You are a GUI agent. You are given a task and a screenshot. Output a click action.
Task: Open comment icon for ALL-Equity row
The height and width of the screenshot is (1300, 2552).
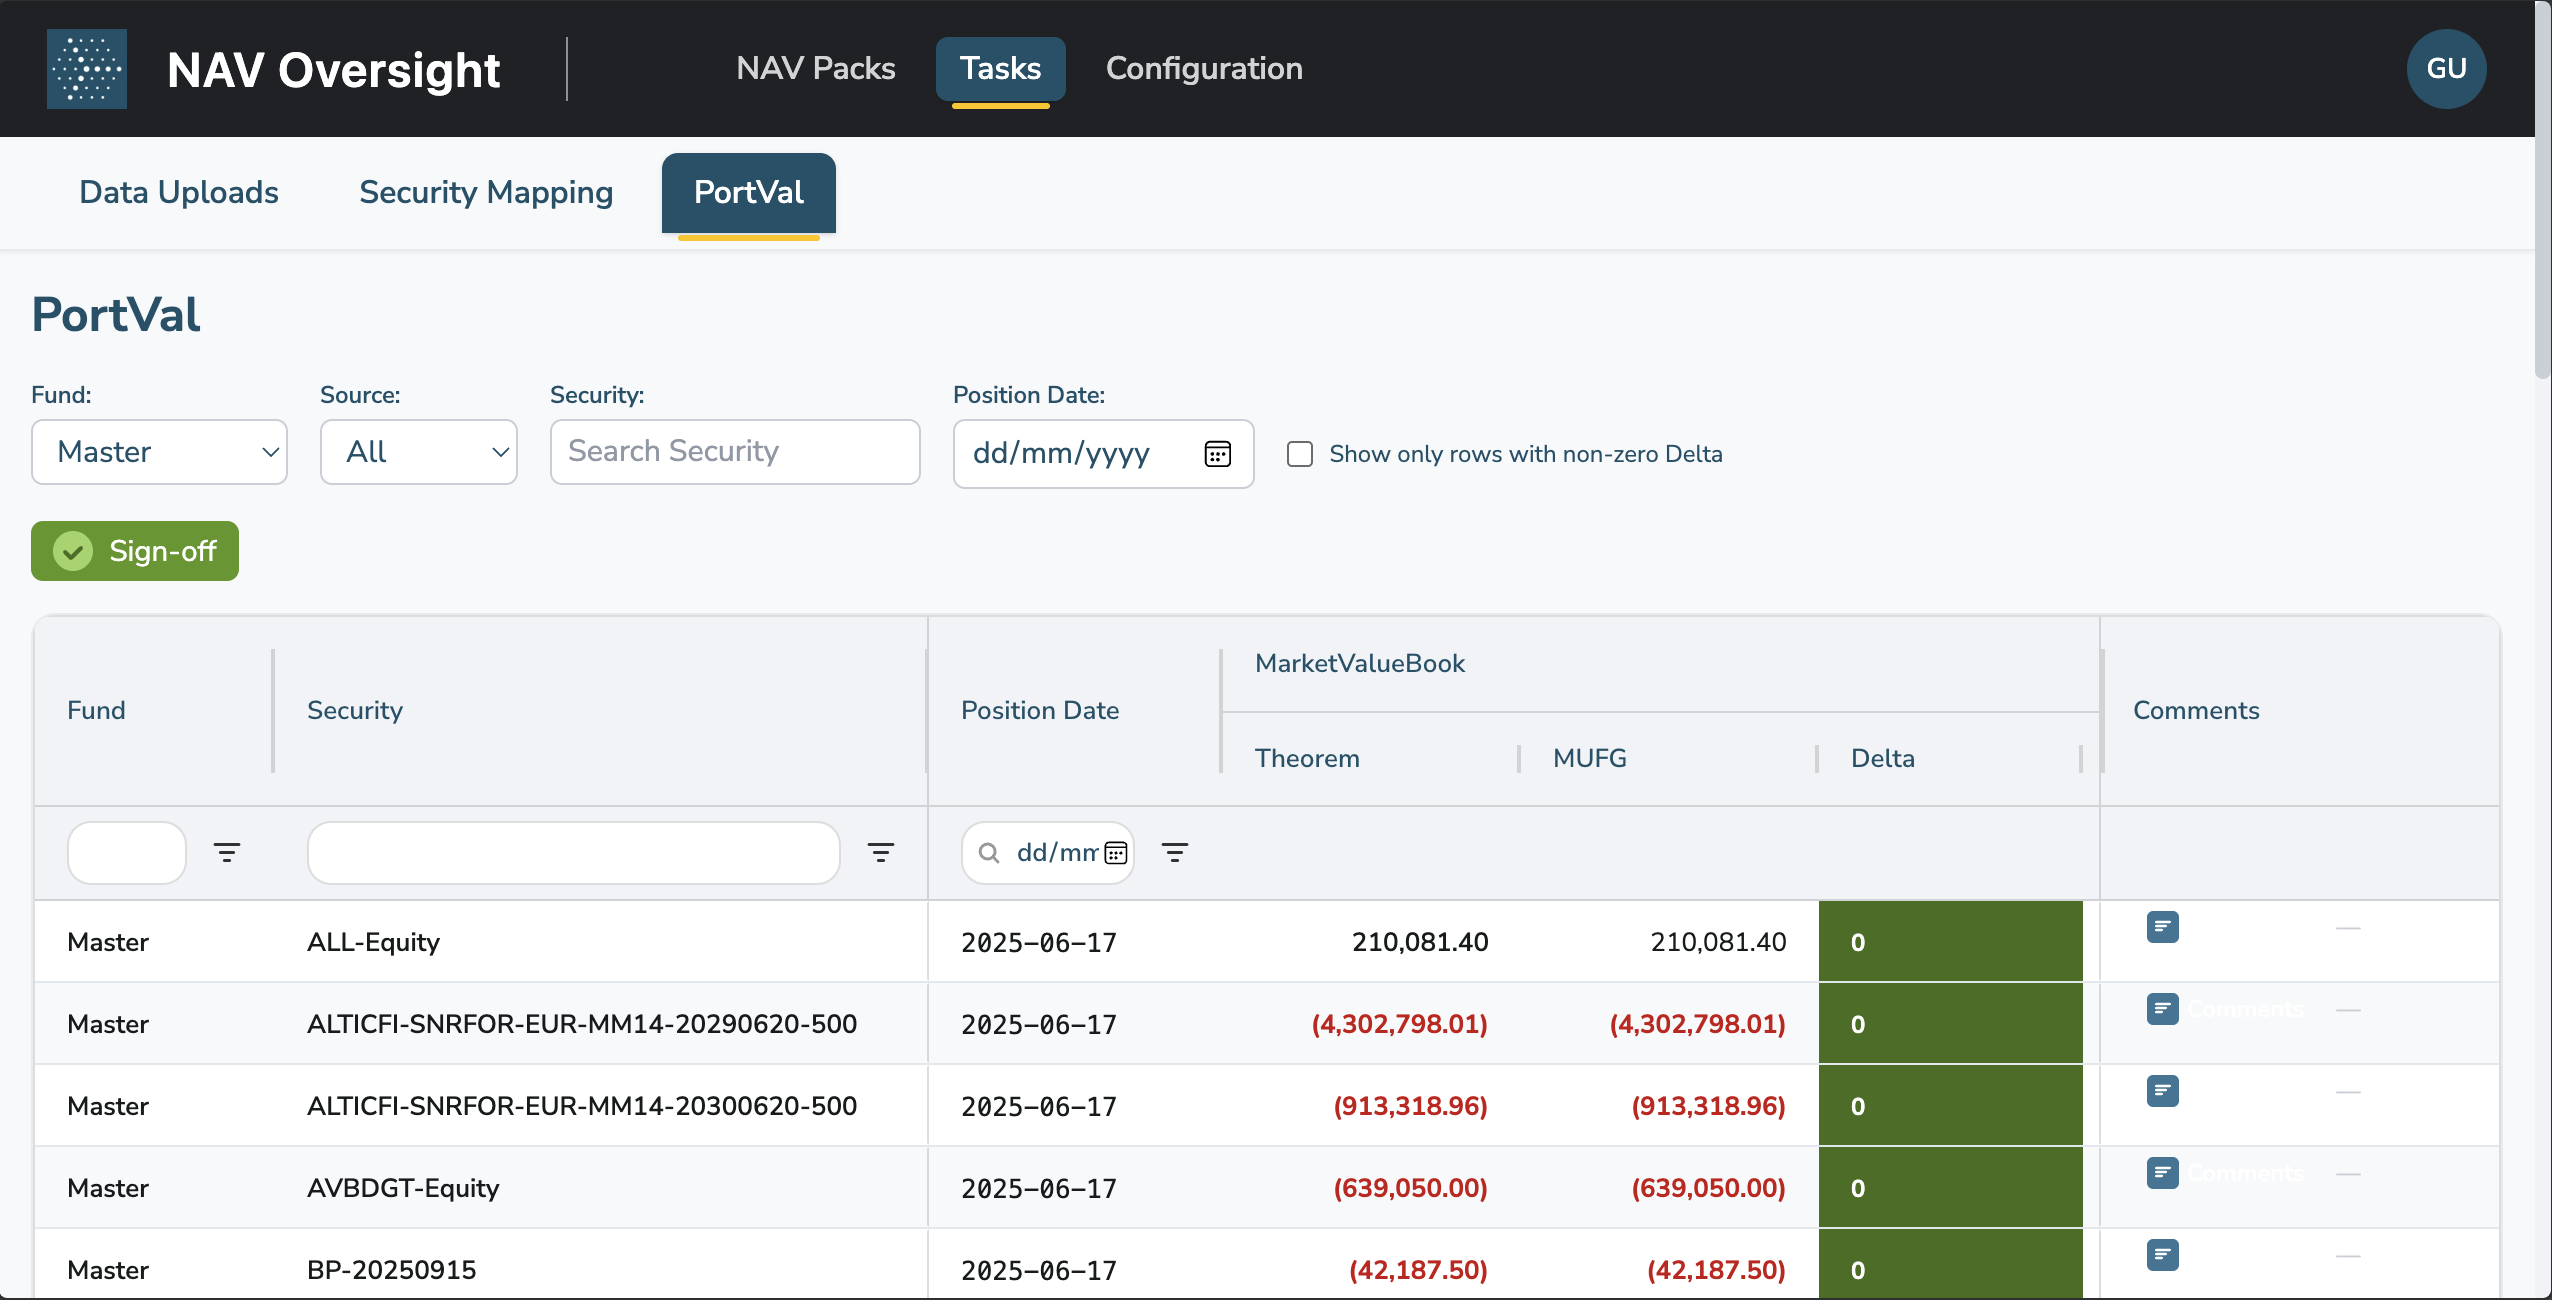2162,928
